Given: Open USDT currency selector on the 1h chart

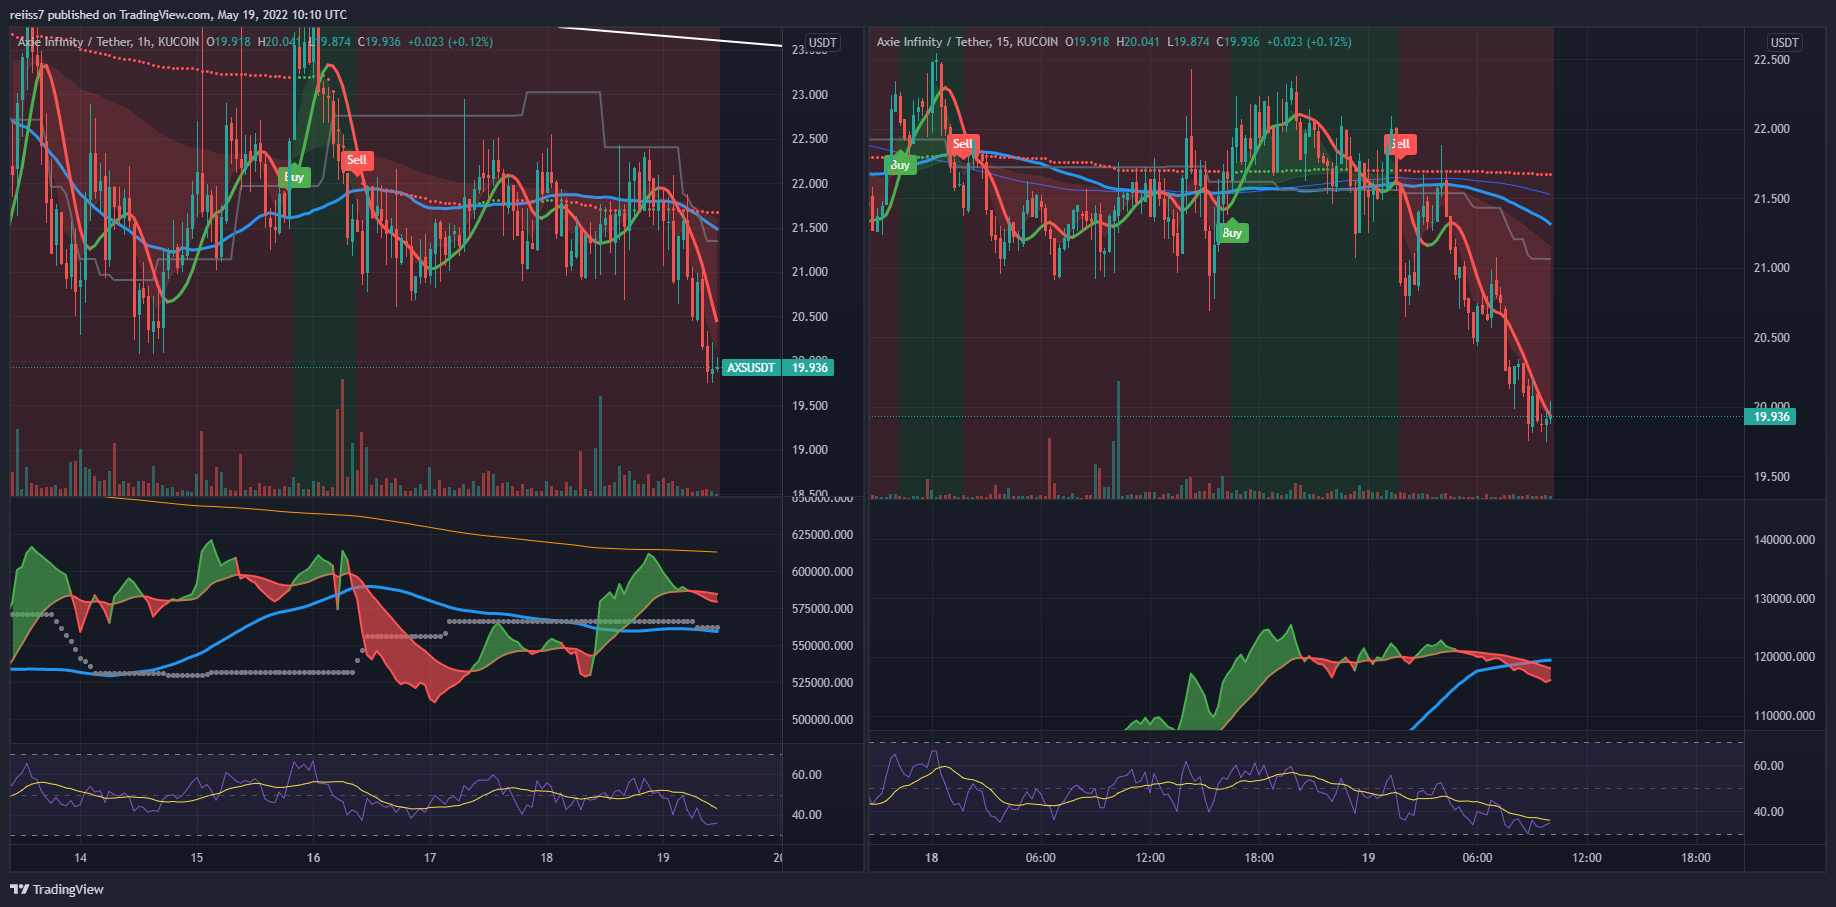Looking at the screenshot, I should (823, 42).
